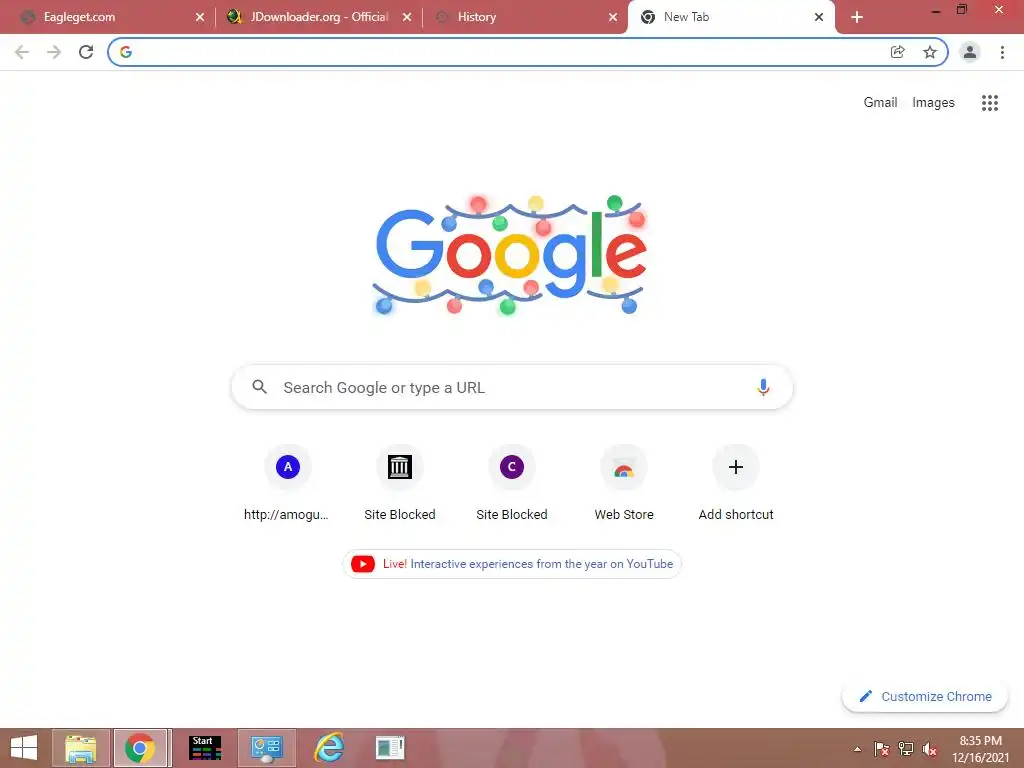Open the document app icon in taskbar

point(391,748)
